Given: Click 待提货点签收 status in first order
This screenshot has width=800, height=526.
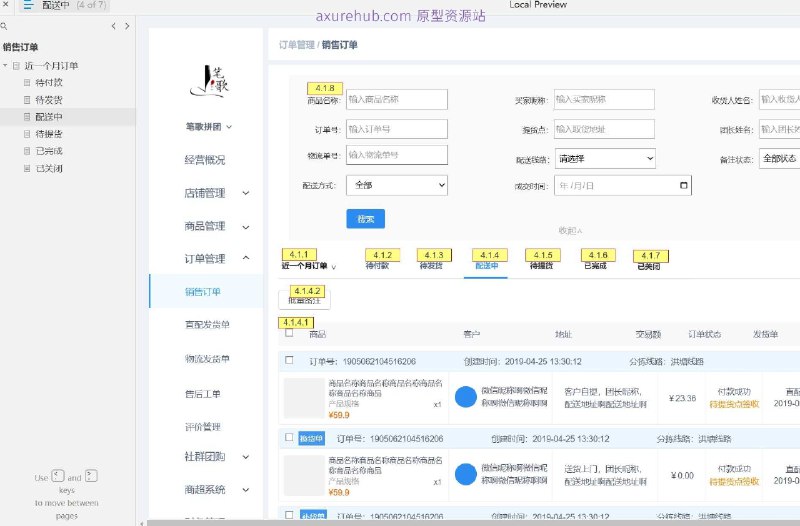Looking at the screenshot, I should [x=734, y=405].
